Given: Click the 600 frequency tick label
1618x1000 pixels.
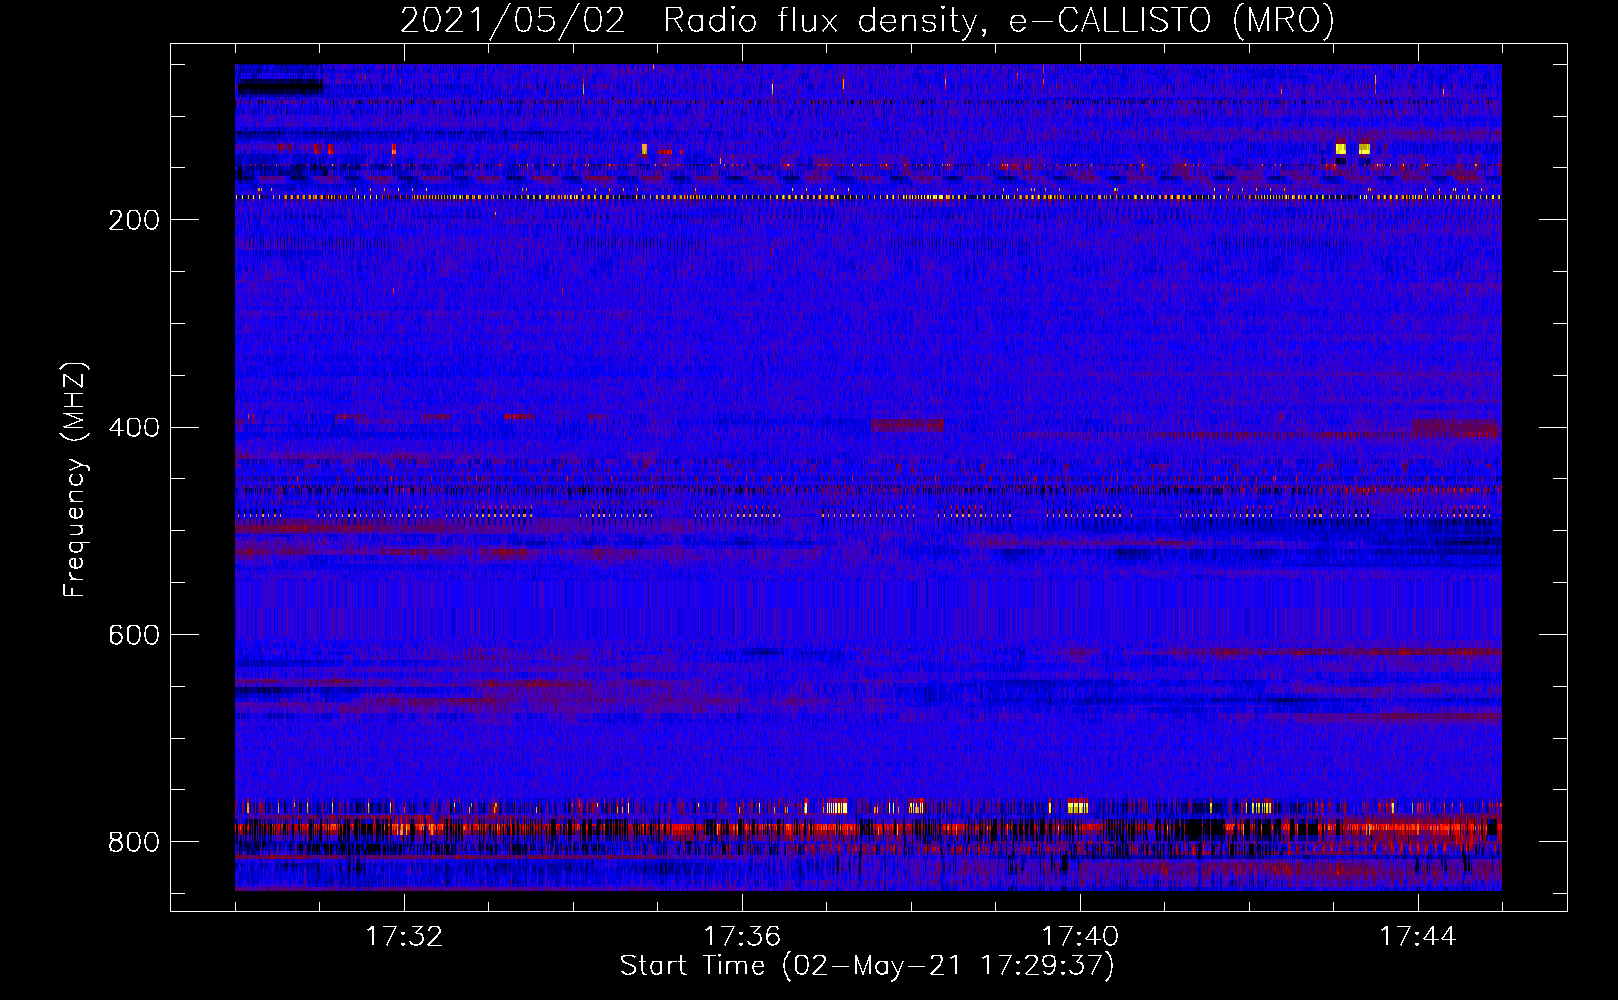Looking at the screenshot, I should tap(134, 635).
